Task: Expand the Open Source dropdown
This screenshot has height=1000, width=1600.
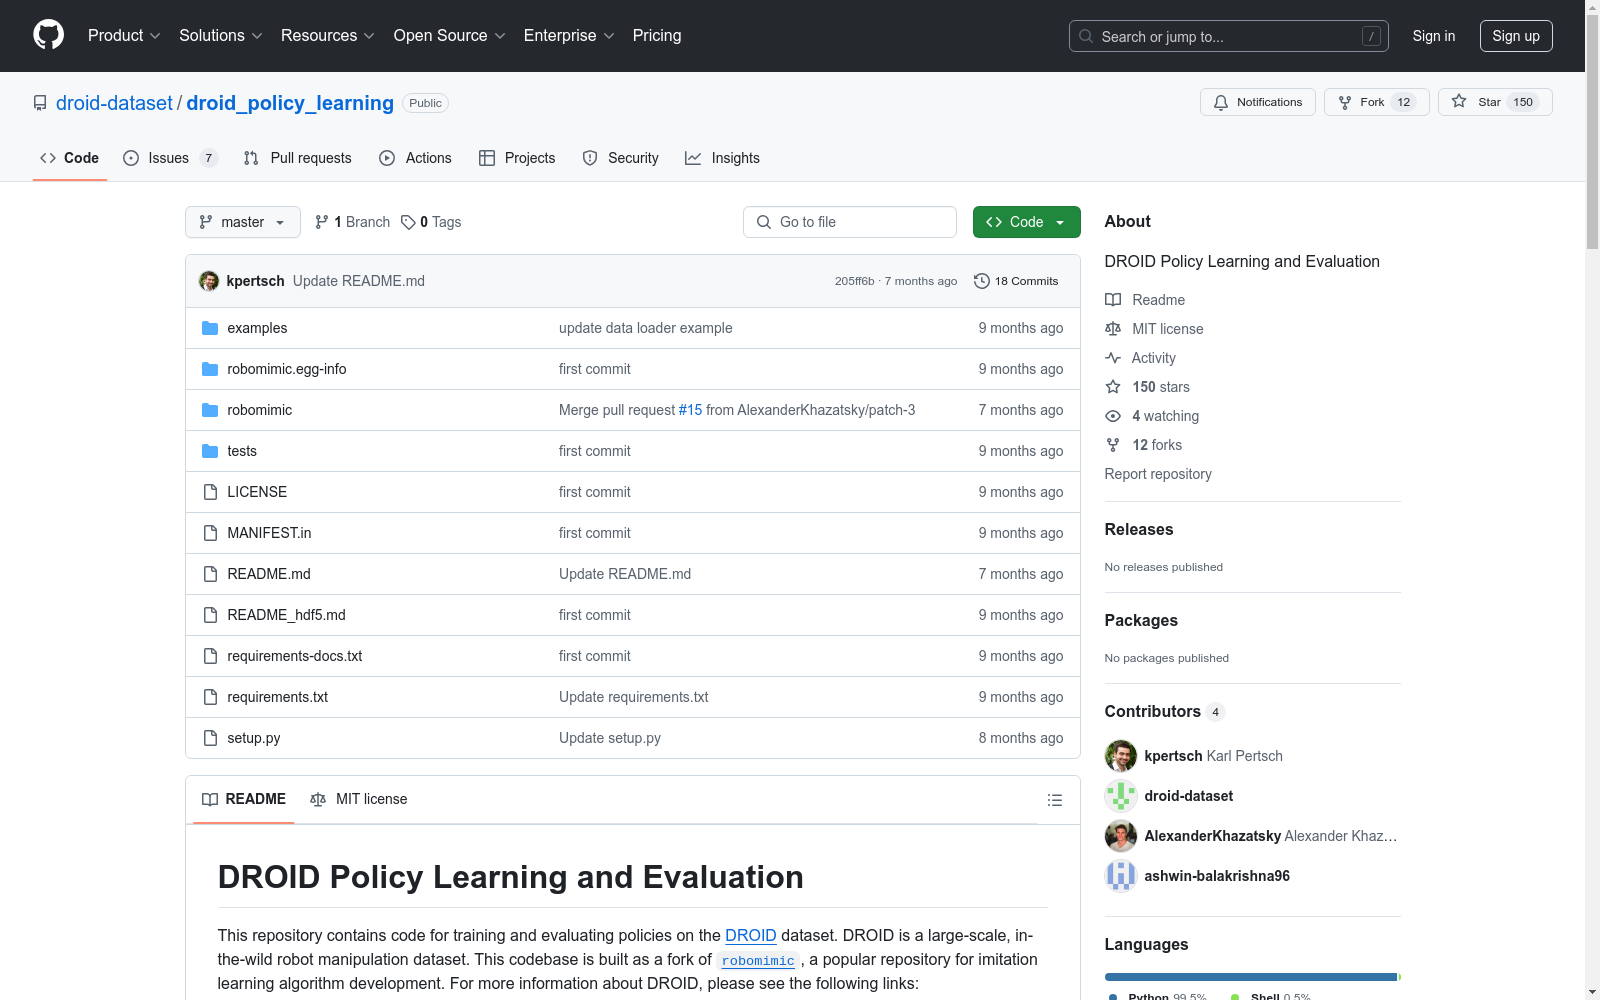Action: pos(450,35)
